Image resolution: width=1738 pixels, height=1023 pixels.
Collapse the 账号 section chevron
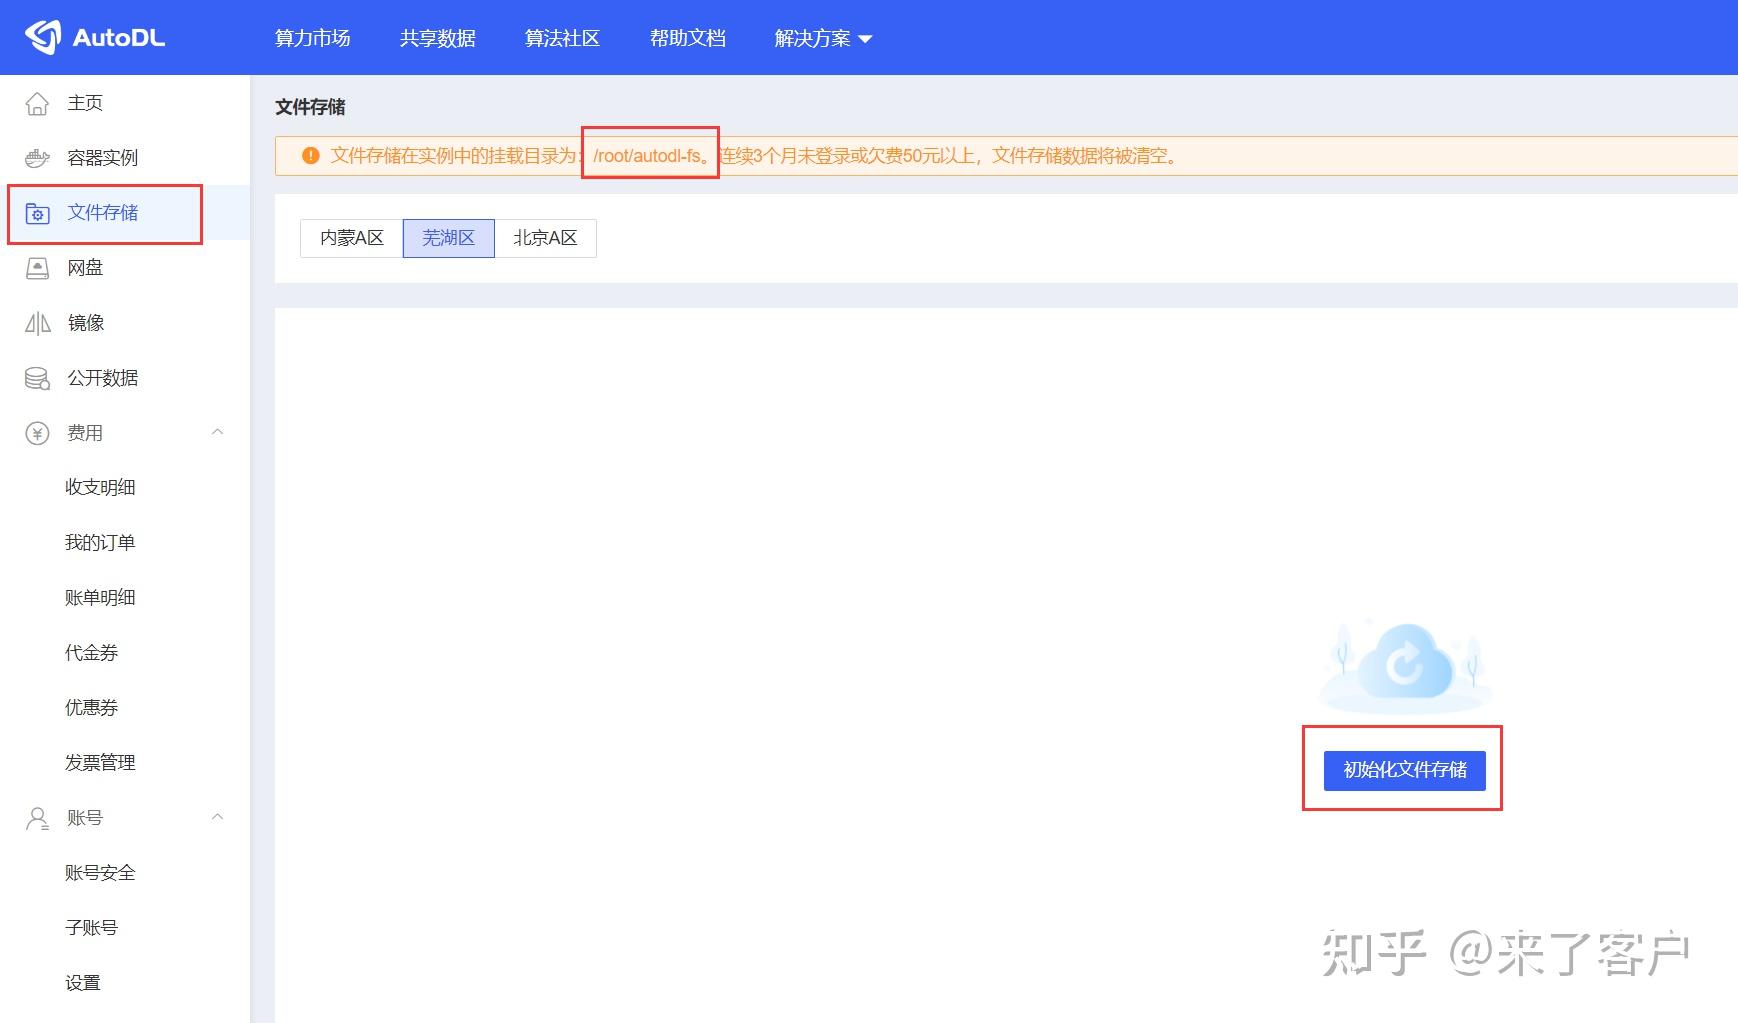pyautogui.click(x=218, y=817)
